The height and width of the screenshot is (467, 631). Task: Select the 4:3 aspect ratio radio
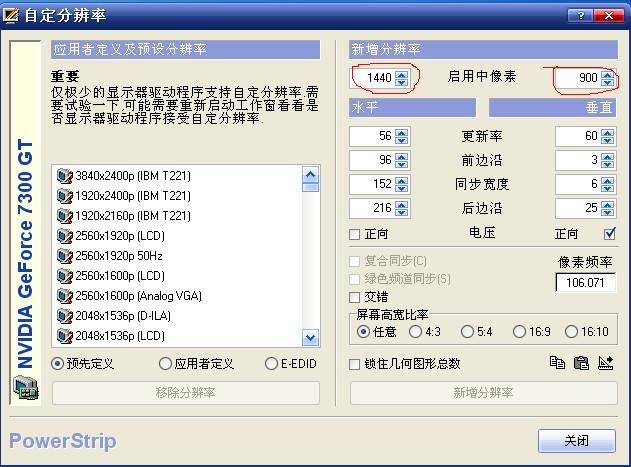click(415, 332)
